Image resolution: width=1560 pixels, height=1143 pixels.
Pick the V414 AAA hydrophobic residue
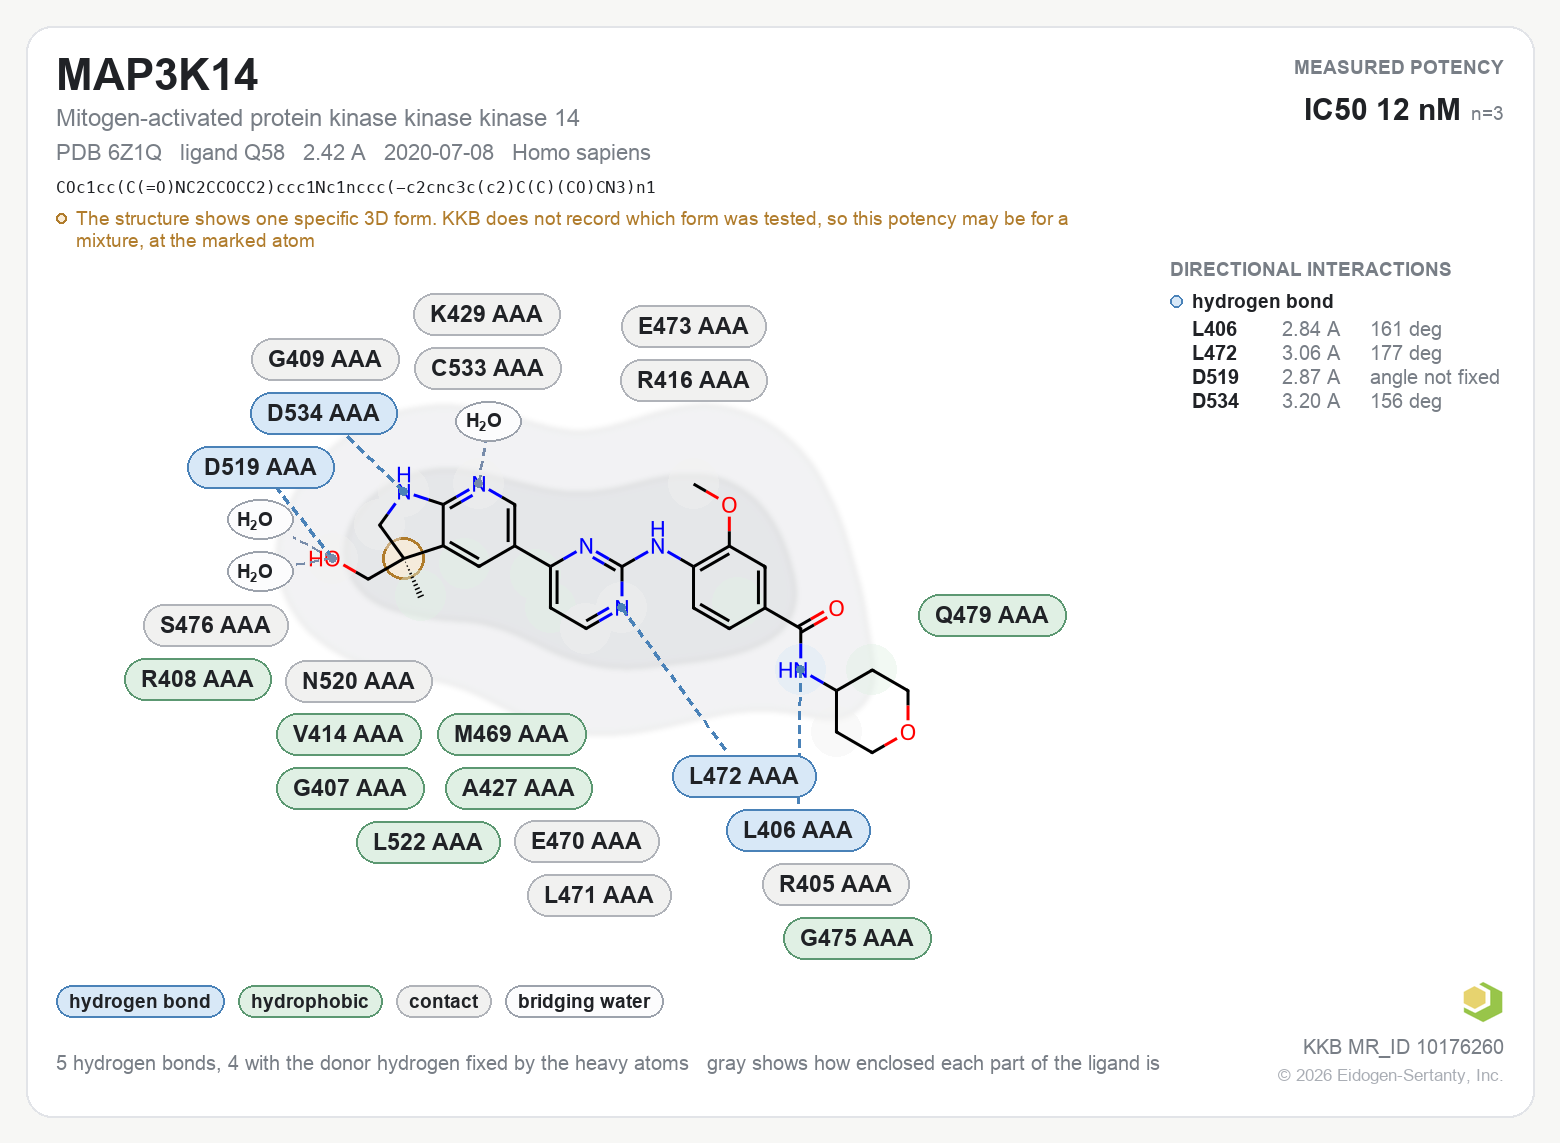coord(349,734)
